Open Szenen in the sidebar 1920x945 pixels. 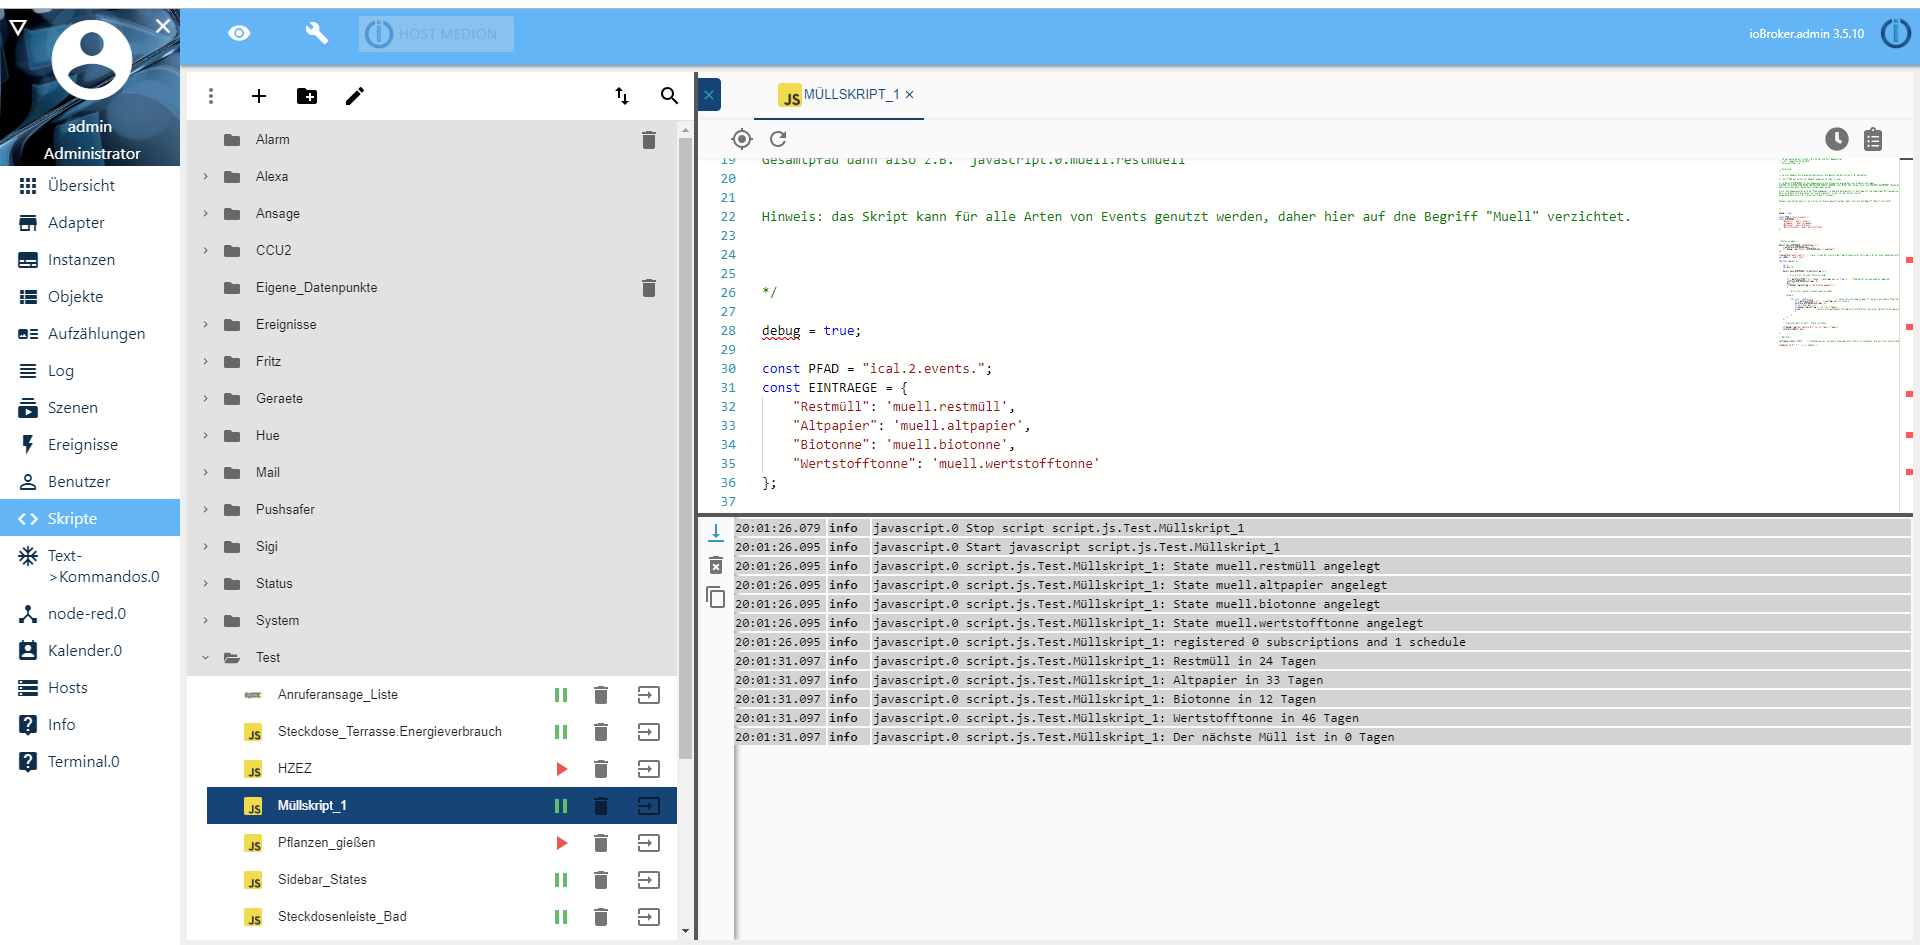(90, 408)
